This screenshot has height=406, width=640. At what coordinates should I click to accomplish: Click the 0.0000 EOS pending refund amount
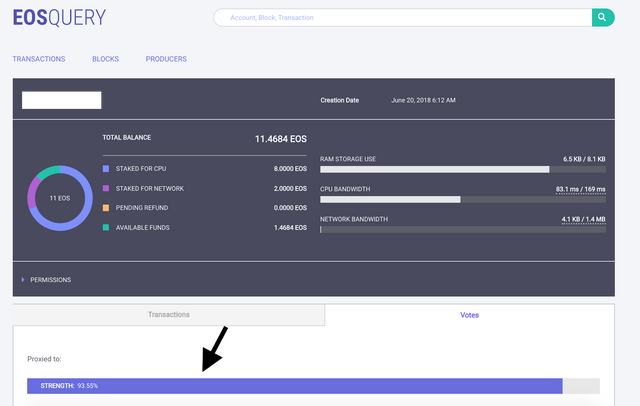click(290, 208)
